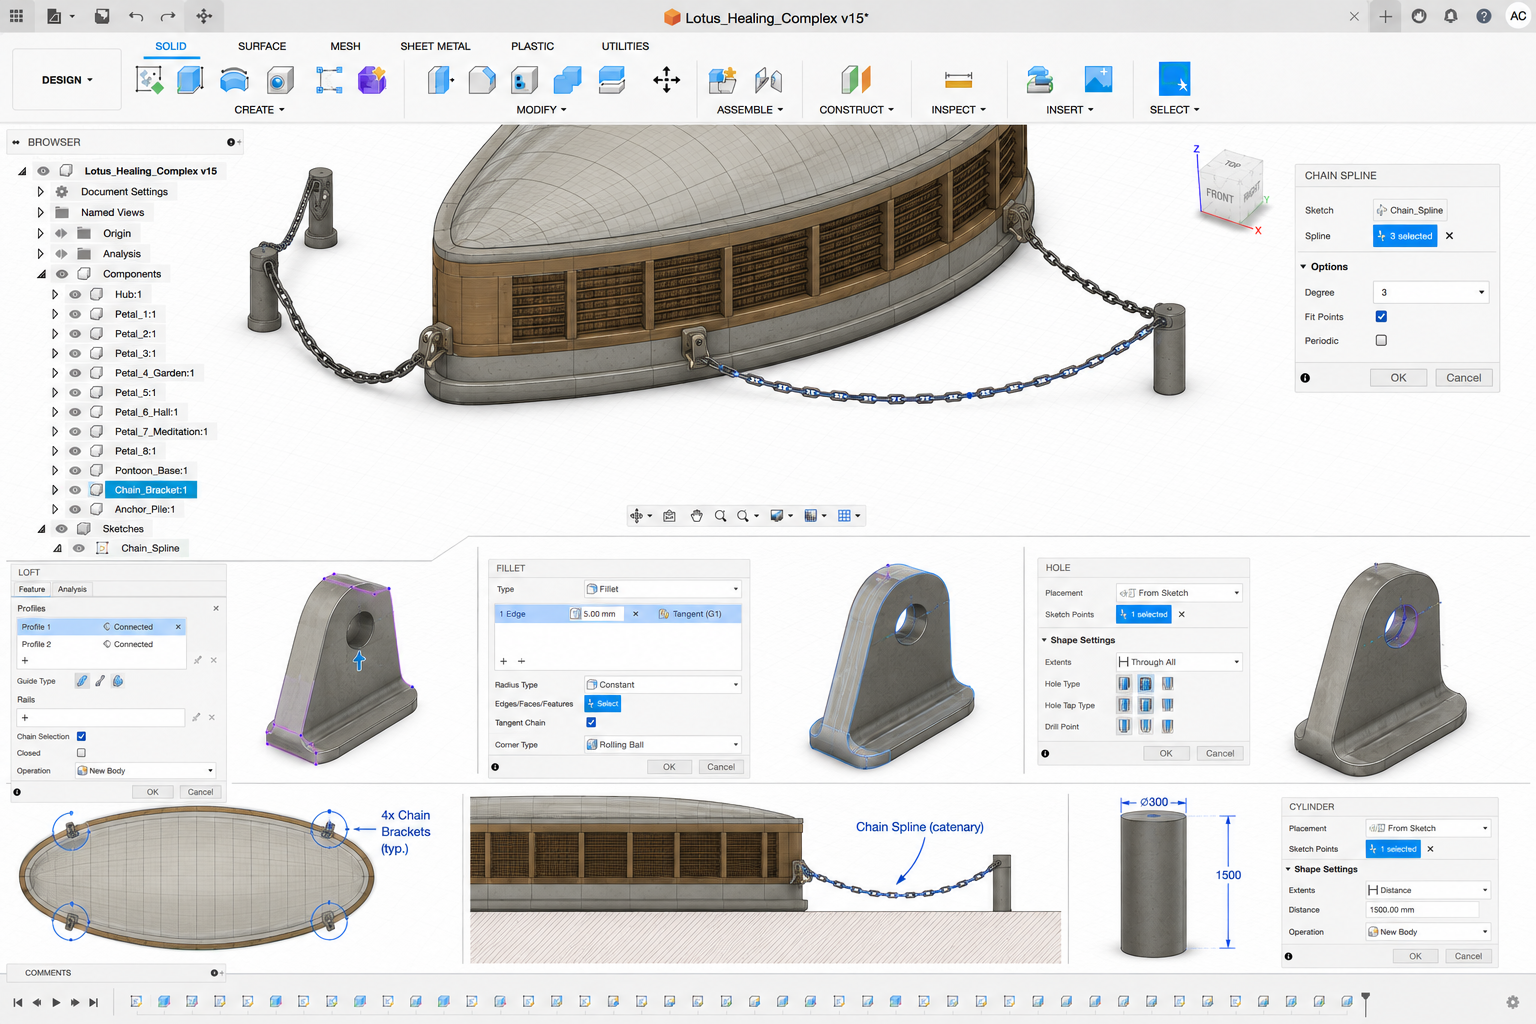1536x1024 pixels.
Task: Cancel the Chain Spline dialog
Action: tap(1464, 378)
